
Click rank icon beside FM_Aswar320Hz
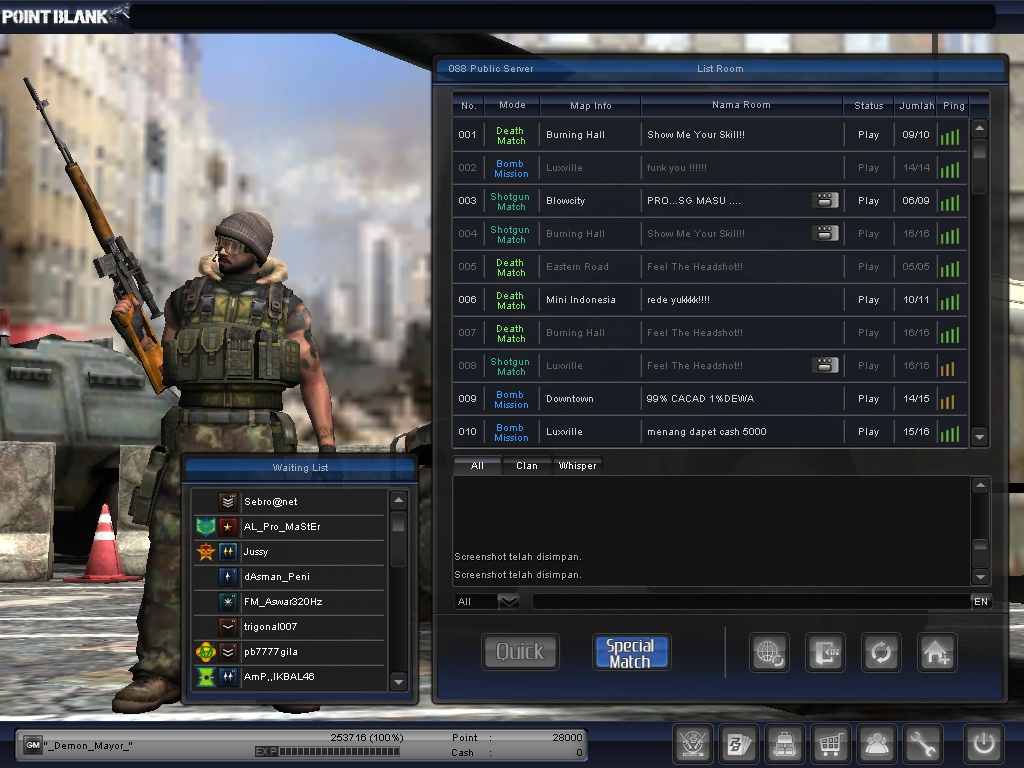227,601
